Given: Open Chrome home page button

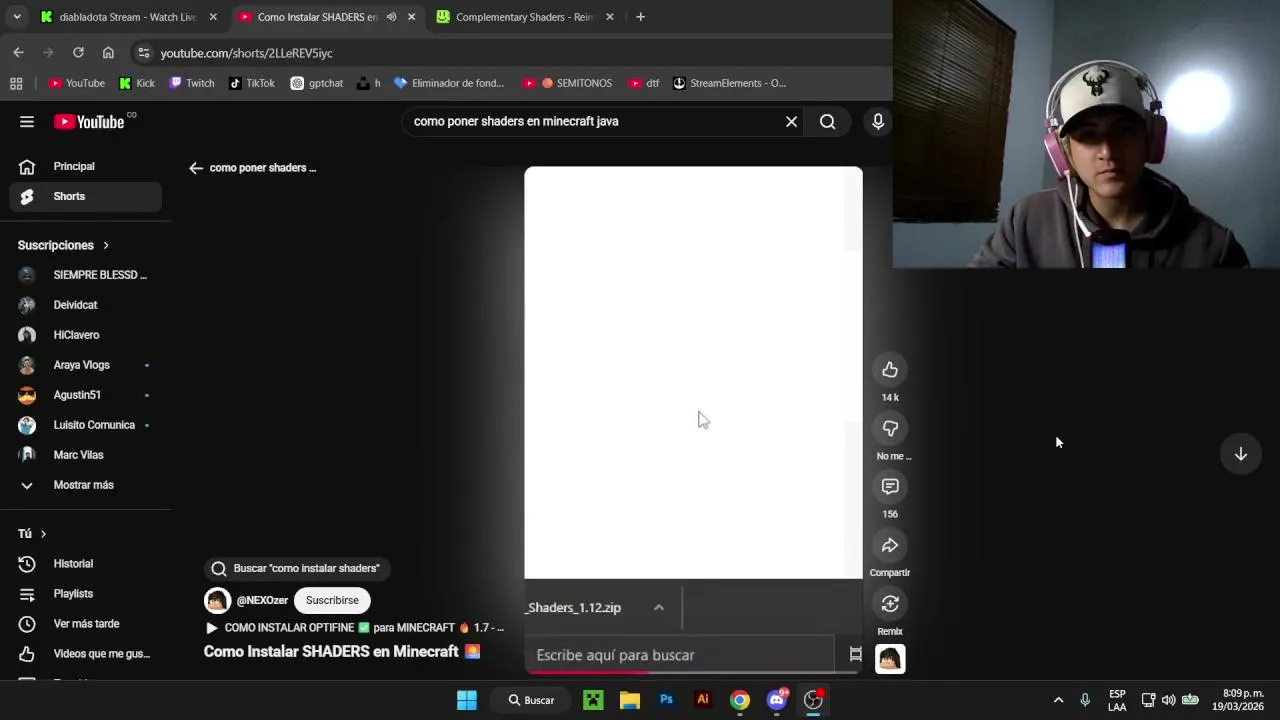Looking at the screenshot, I should 108,52.
